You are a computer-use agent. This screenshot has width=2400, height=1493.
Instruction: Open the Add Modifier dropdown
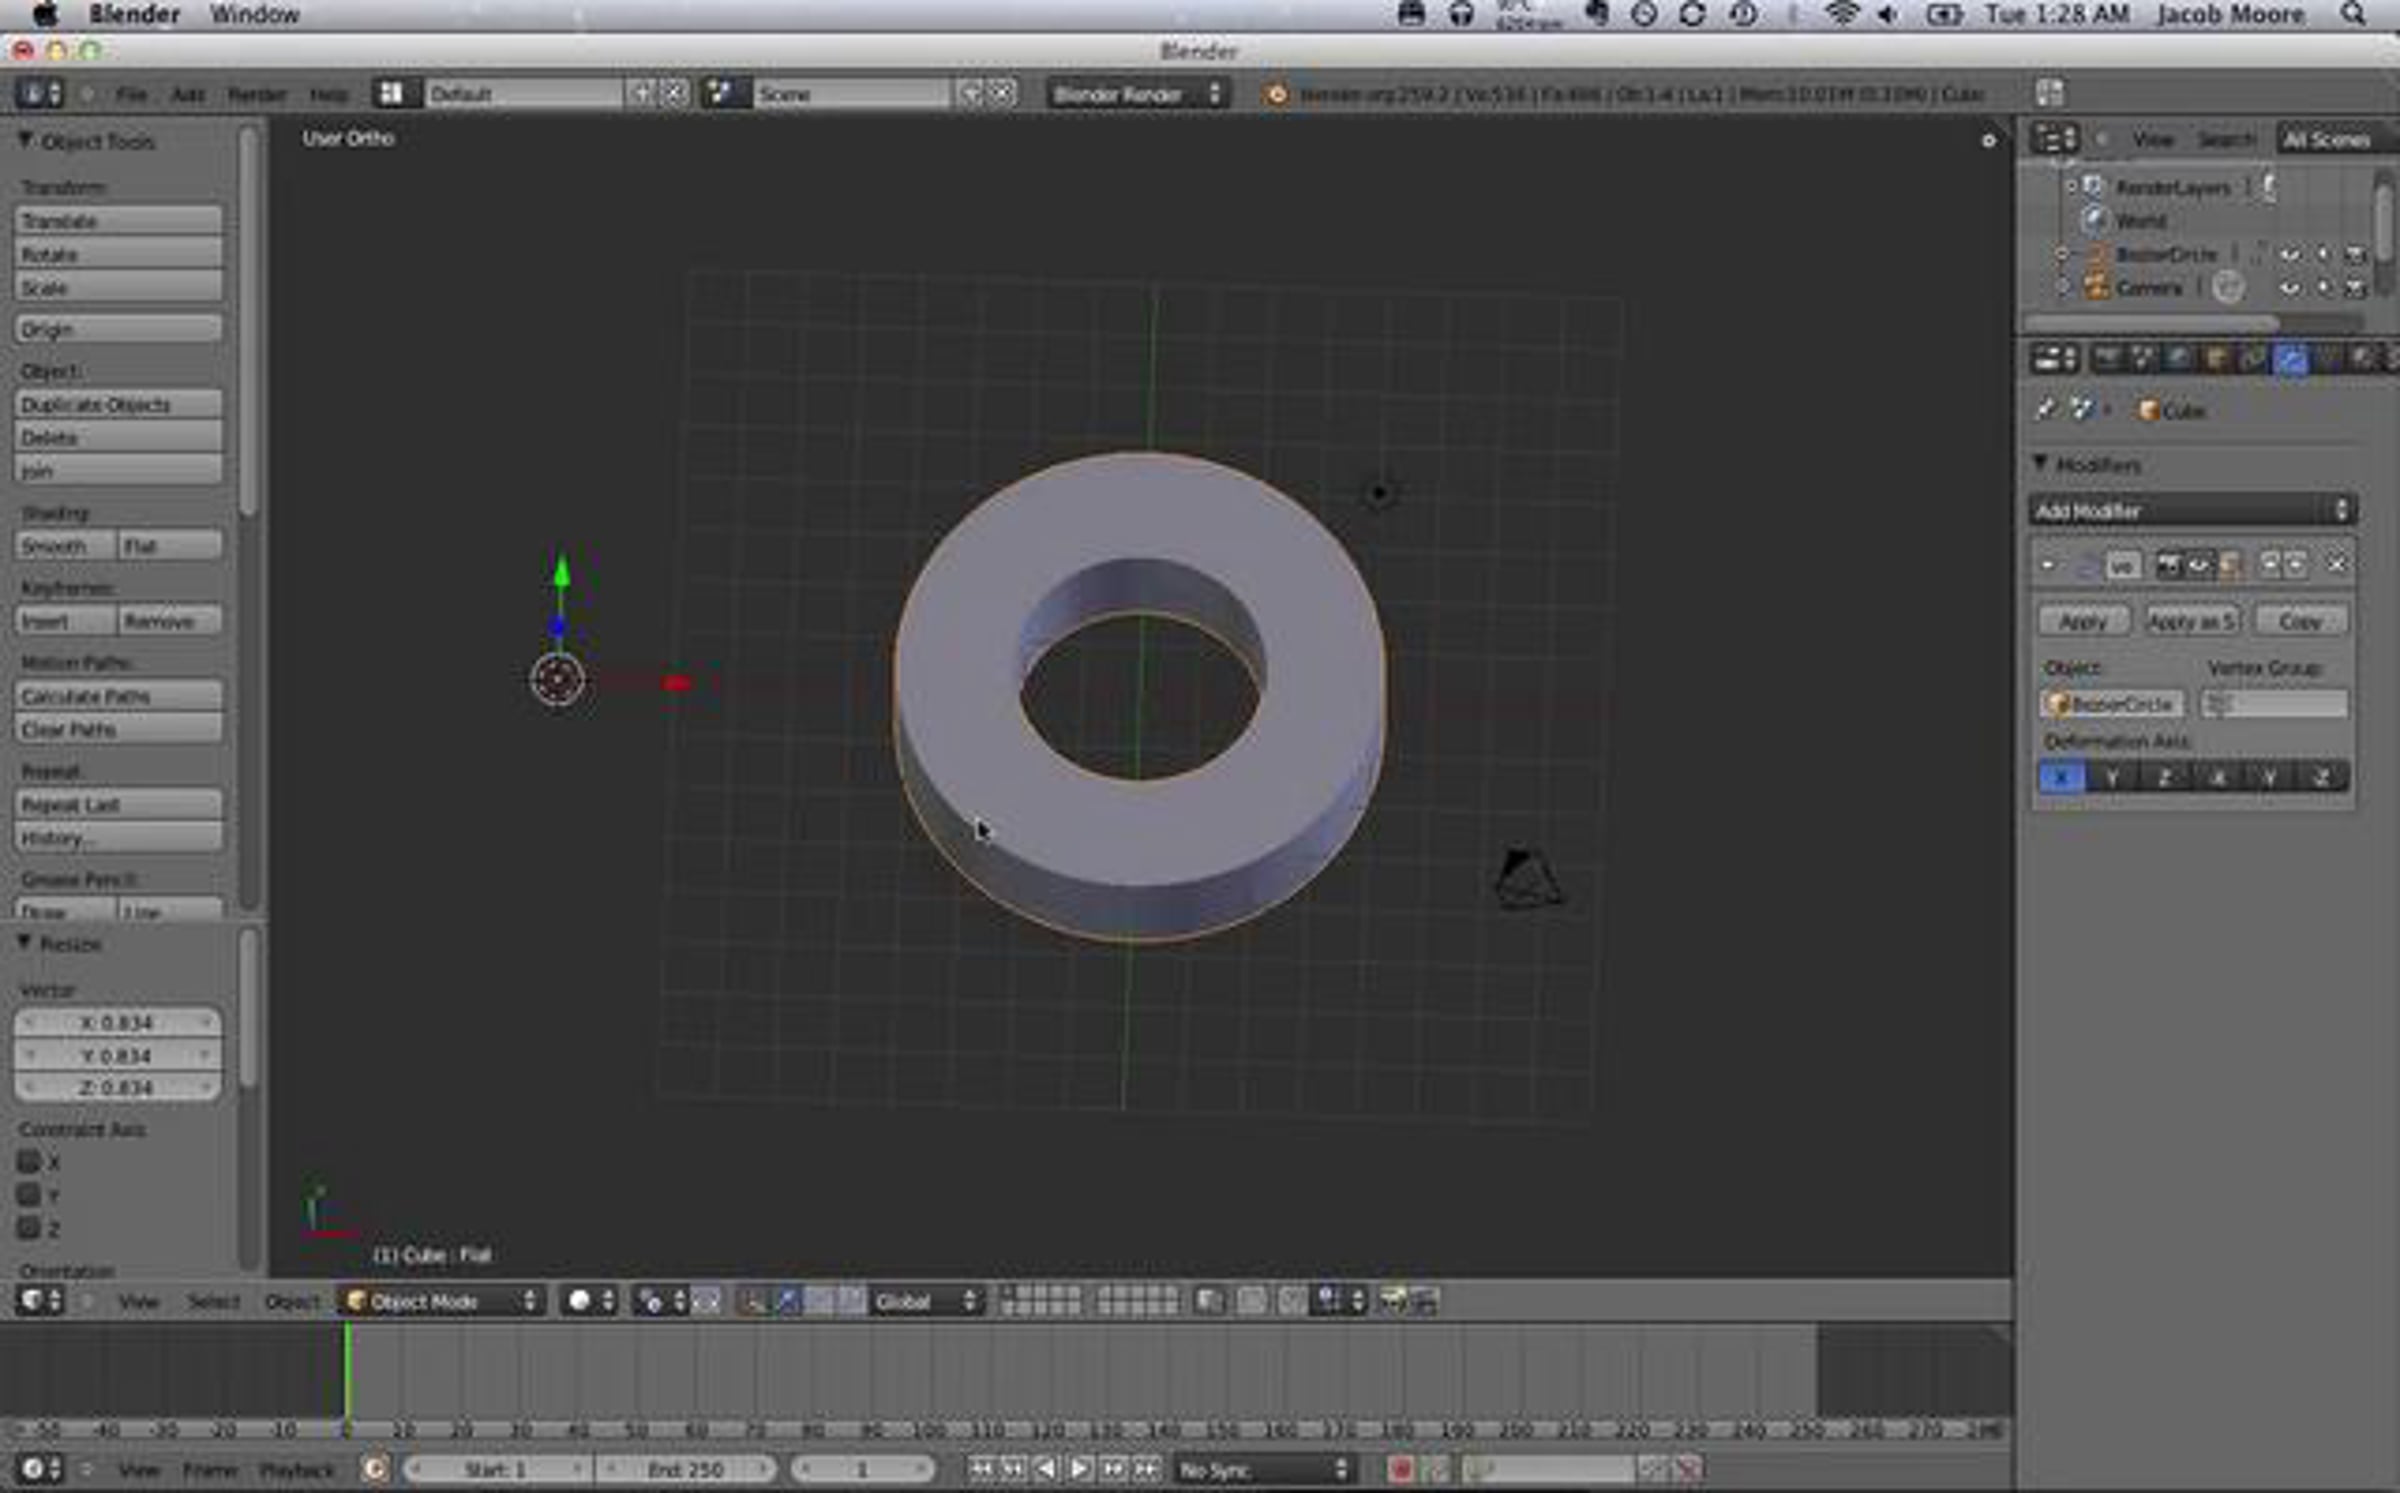(x=2192, y=511)
